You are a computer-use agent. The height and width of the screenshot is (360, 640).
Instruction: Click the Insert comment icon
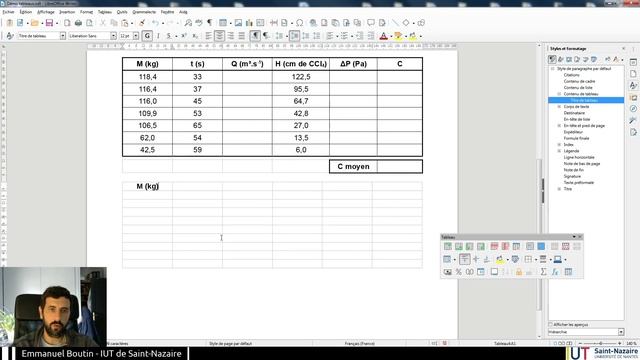[371, 23]
